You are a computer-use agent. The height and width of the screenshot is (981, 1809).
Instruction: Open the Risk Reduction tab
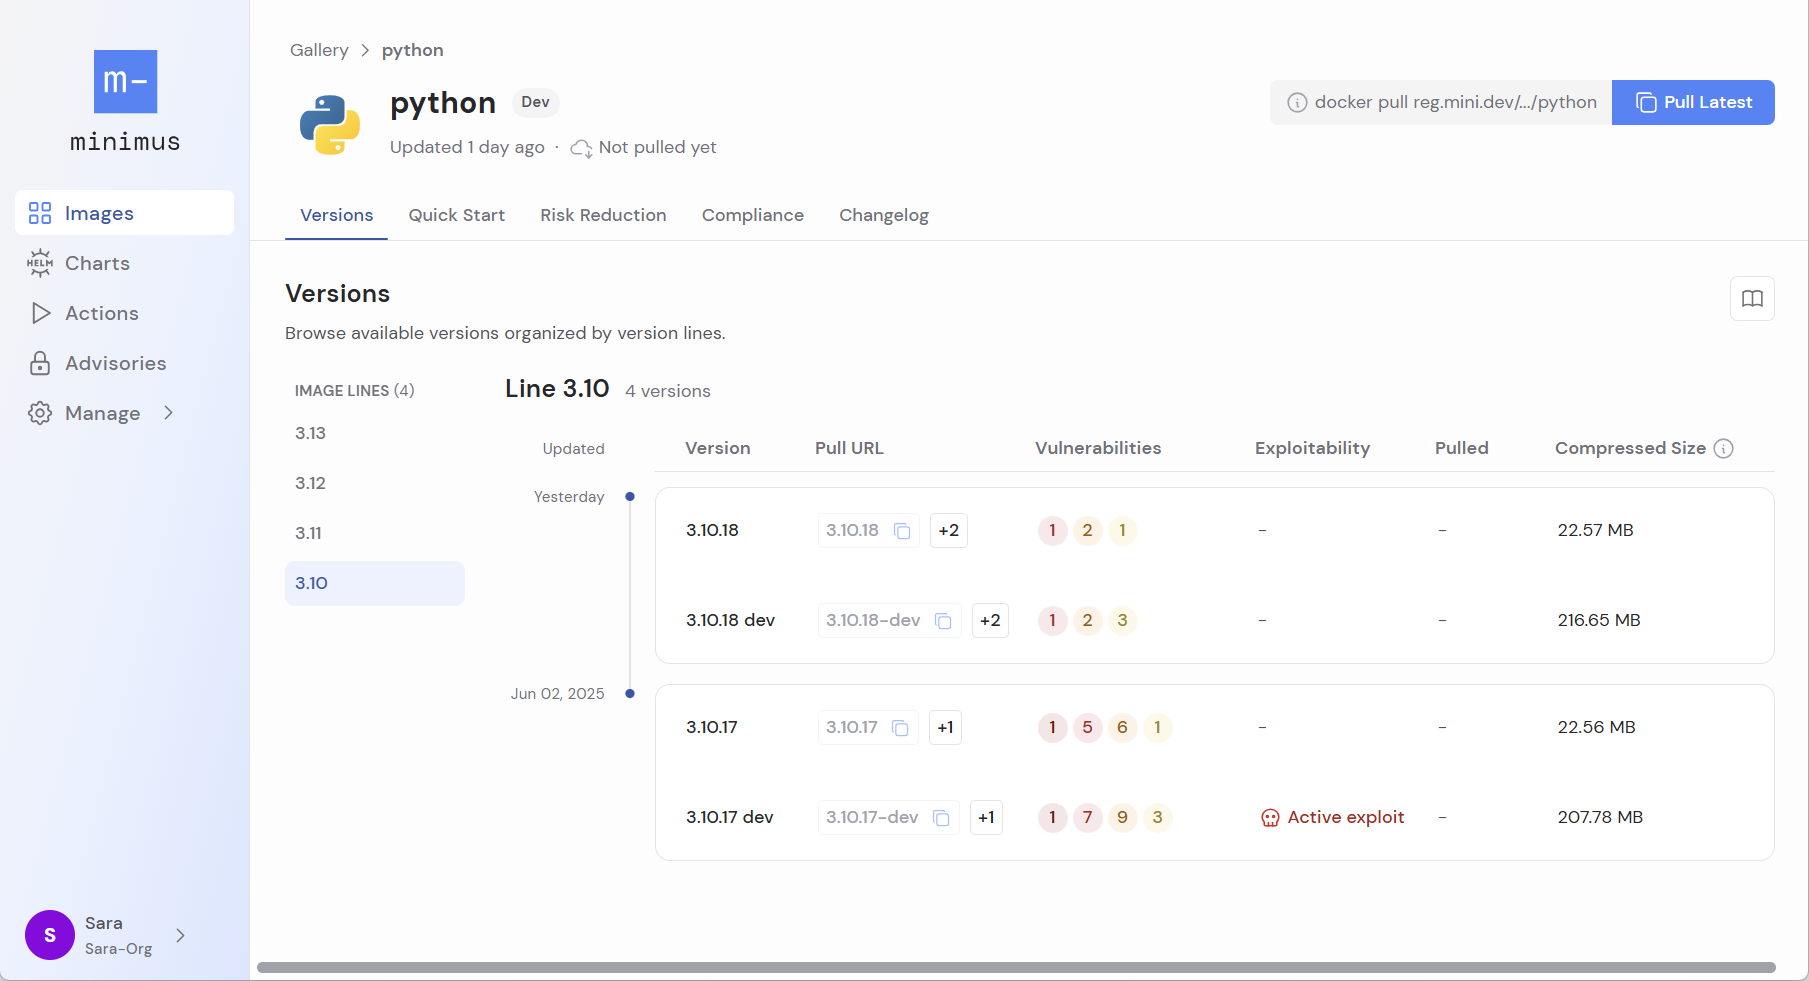pyautogui.click(x=603, y=215)
